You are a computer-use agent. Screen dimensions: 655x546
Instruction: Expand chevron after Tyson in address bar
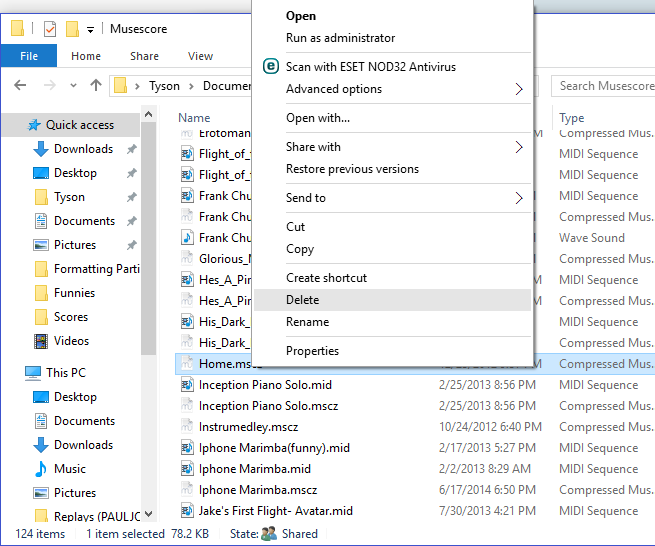(191, 86)
